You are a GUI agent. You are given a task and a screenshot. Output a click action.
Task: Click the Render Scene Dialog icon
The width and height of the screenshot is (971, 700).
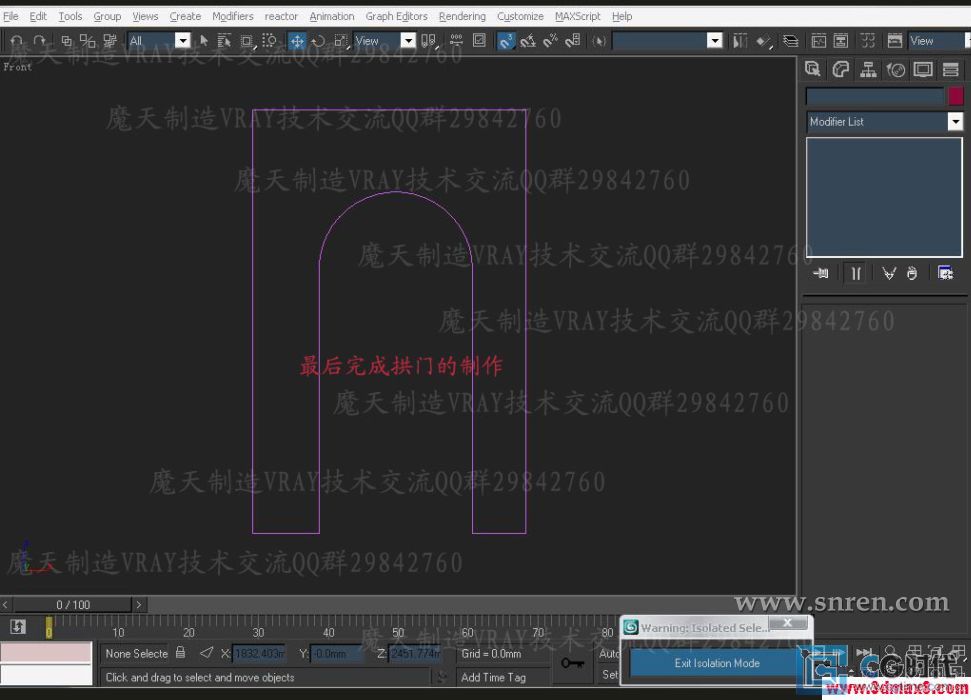pos(895,41)
